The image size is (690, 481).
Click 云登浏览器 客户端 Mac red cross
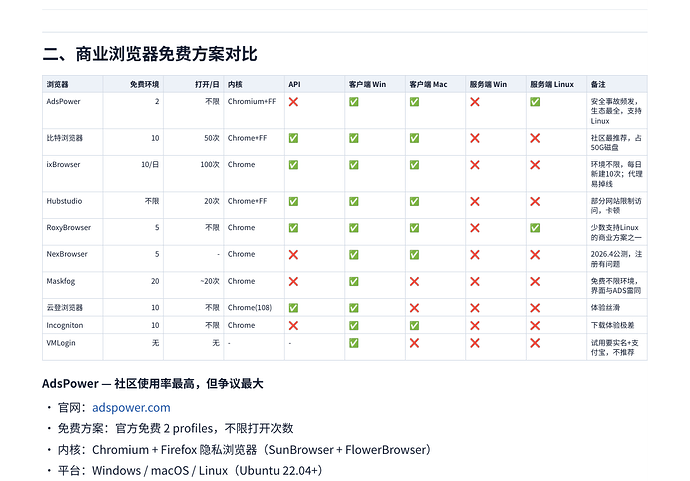pyautogui.click(x=414, y=308)
